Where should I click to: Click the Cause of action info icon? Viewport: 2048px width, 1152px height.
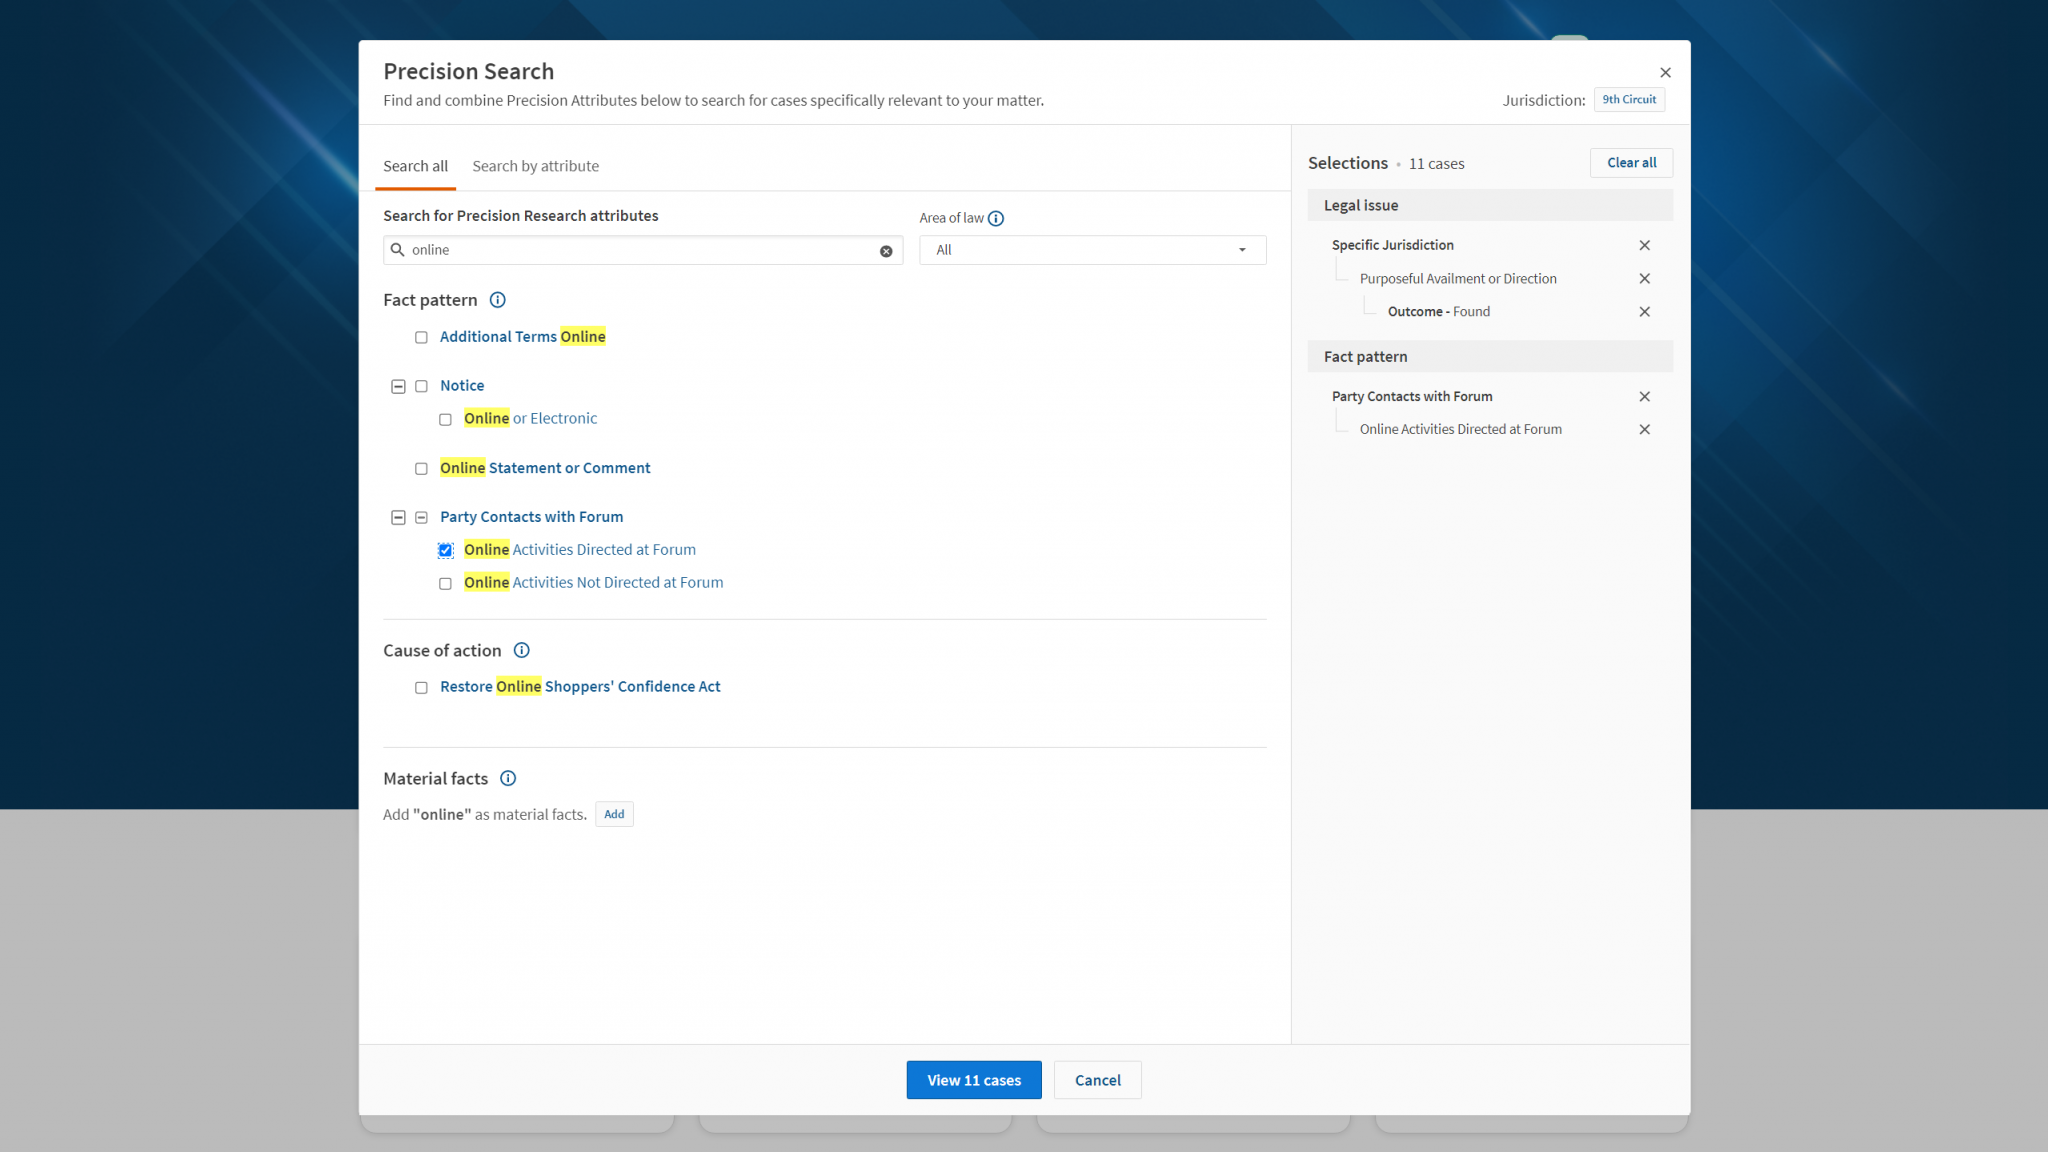(521, 650)
